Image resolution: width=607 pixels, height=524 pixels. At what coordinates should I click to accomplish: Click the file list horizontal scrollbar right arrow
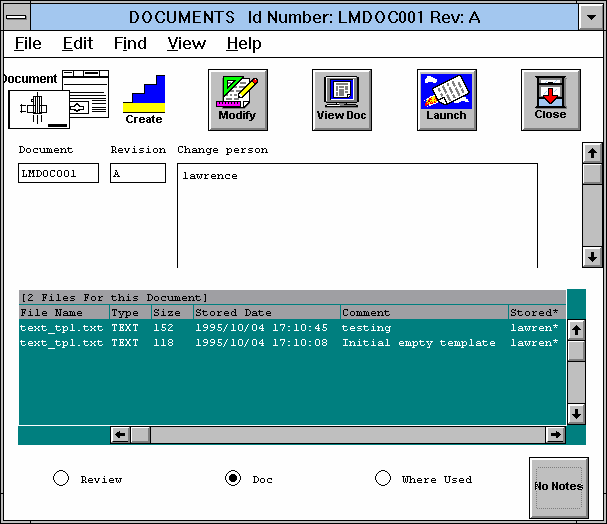tap(555, 435)
